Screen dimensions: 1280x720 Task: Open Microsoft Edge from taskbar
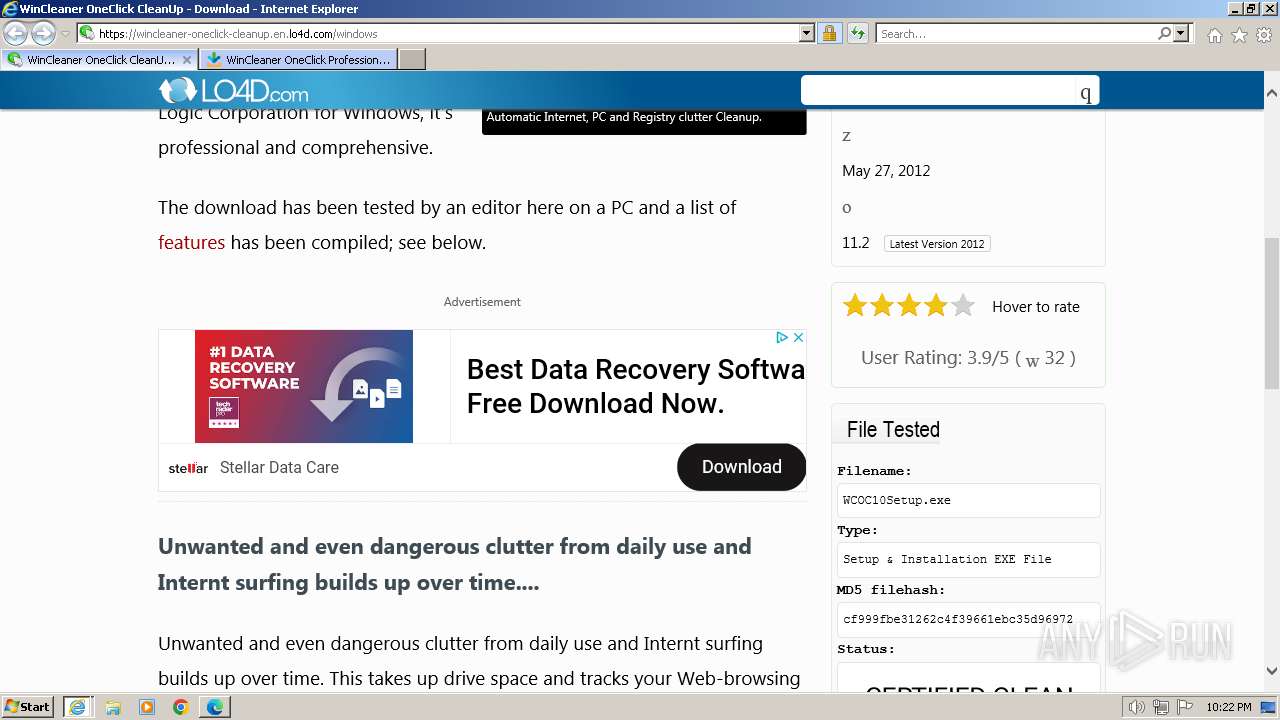(215, 707)
